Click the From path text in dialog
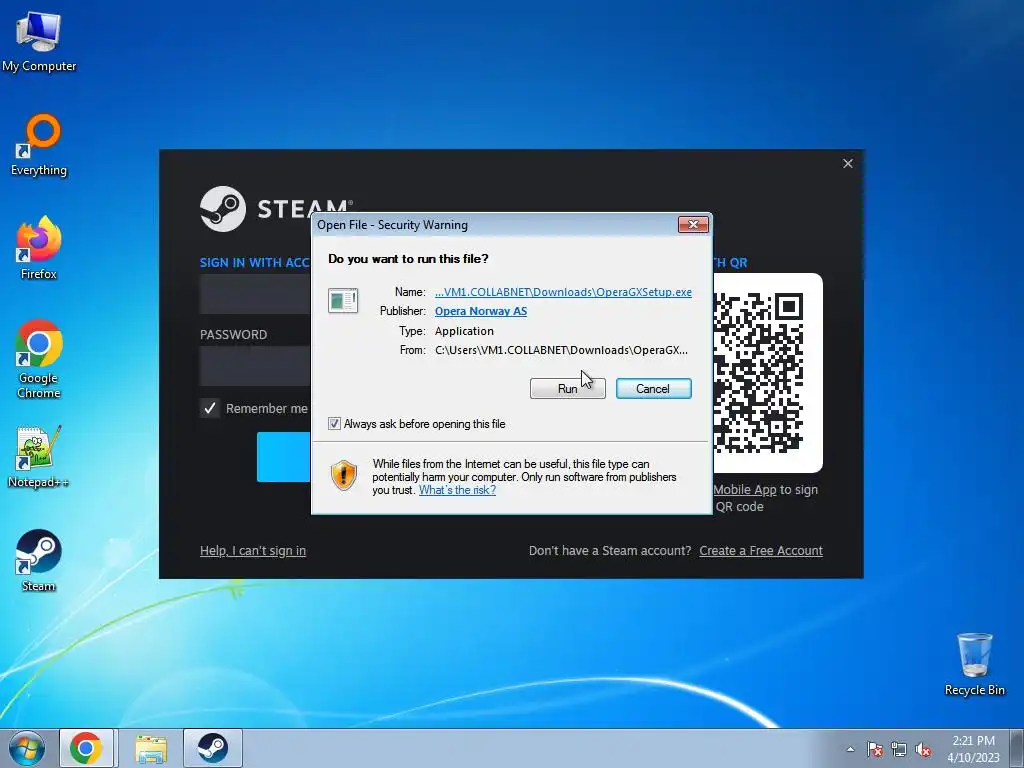 (x=561, y=350)
